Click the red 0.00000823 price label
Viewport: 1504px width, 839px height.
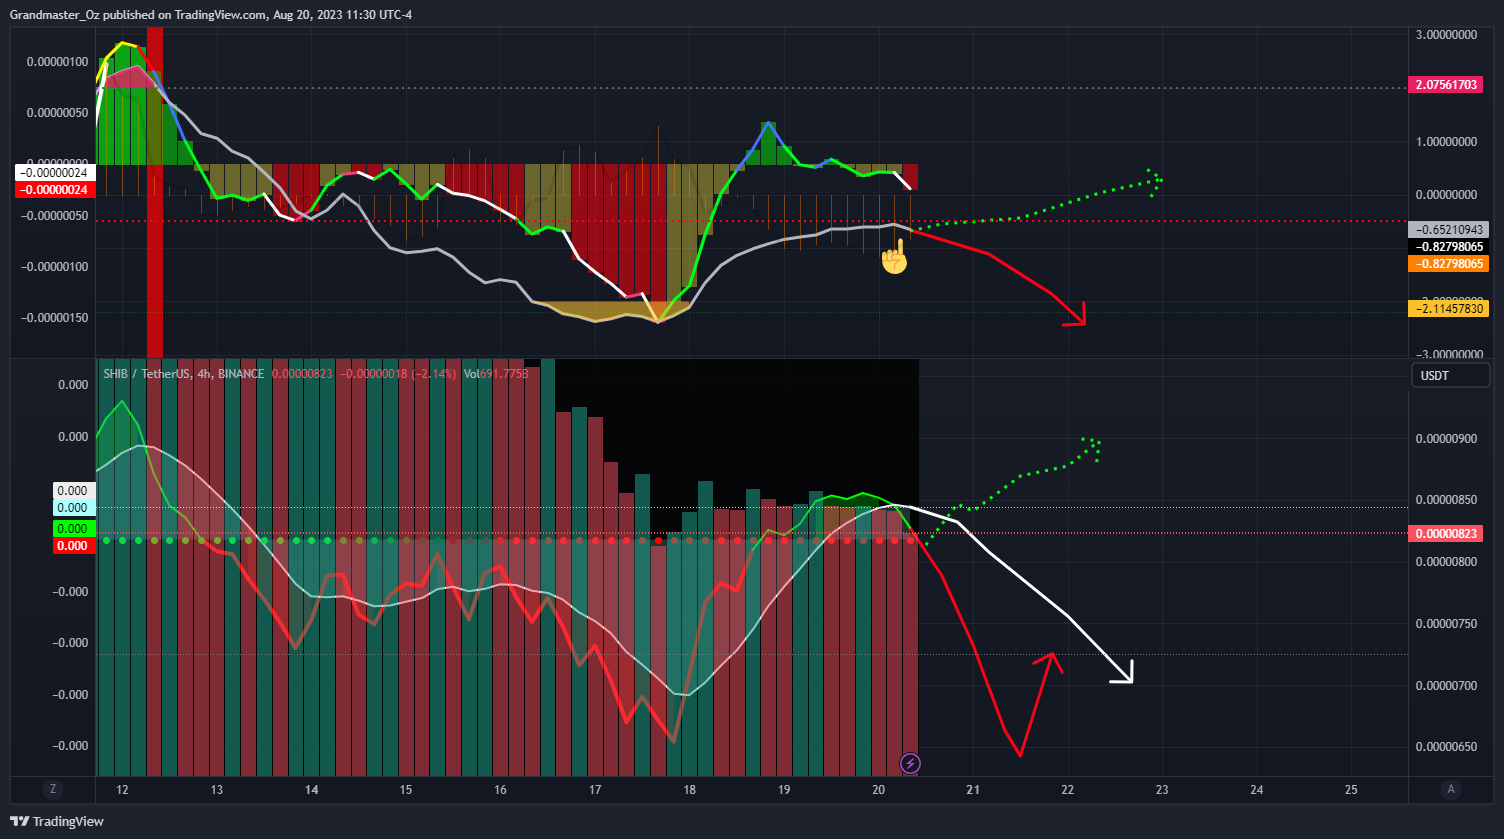[1446, 534]
